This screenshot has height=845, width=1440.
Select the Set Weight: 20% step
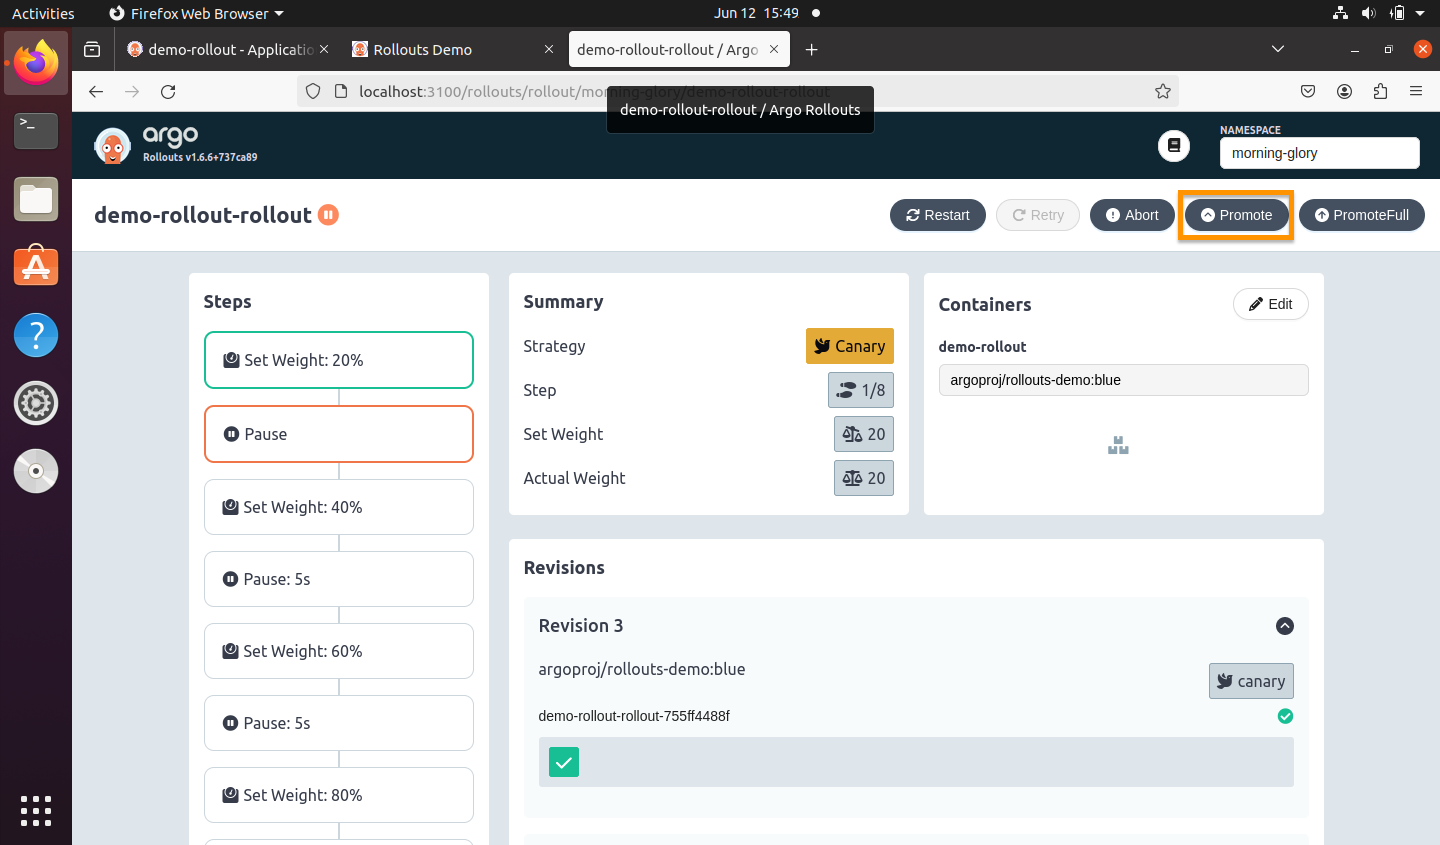pyautogui.click(x=339, y=360)
